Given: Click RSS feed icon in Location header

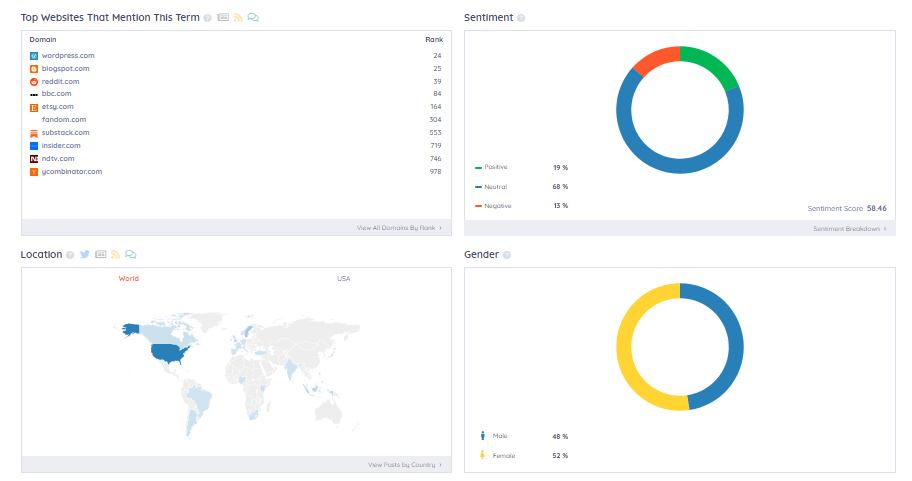Looking at the screenshot, I should pos(116,254).
